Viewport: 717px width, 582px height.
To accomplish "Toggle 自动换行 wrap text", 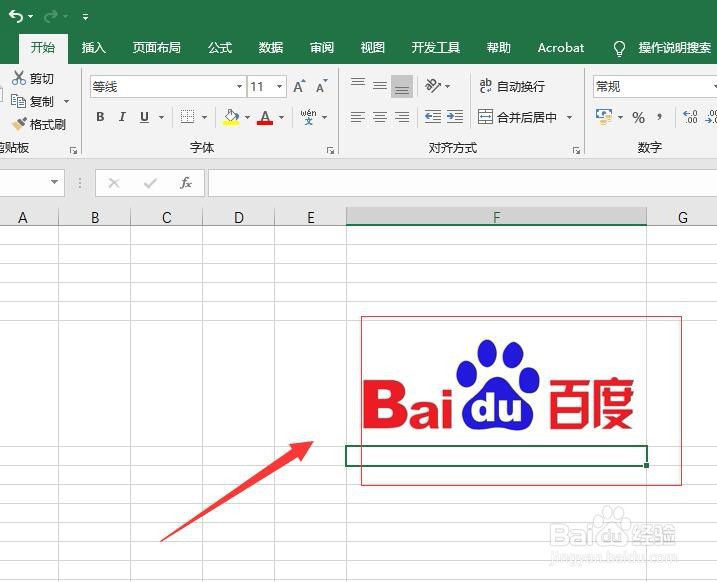I will click(x=512, y=86).
